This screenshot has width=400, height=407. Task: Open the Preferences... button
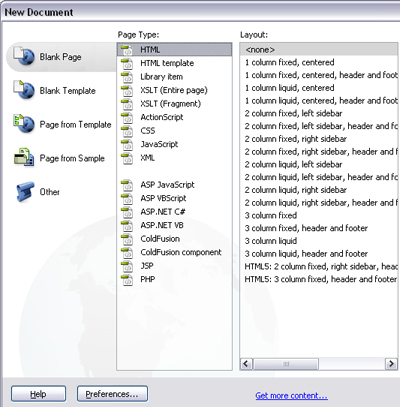pyautogui.click(x=112, y=394)
